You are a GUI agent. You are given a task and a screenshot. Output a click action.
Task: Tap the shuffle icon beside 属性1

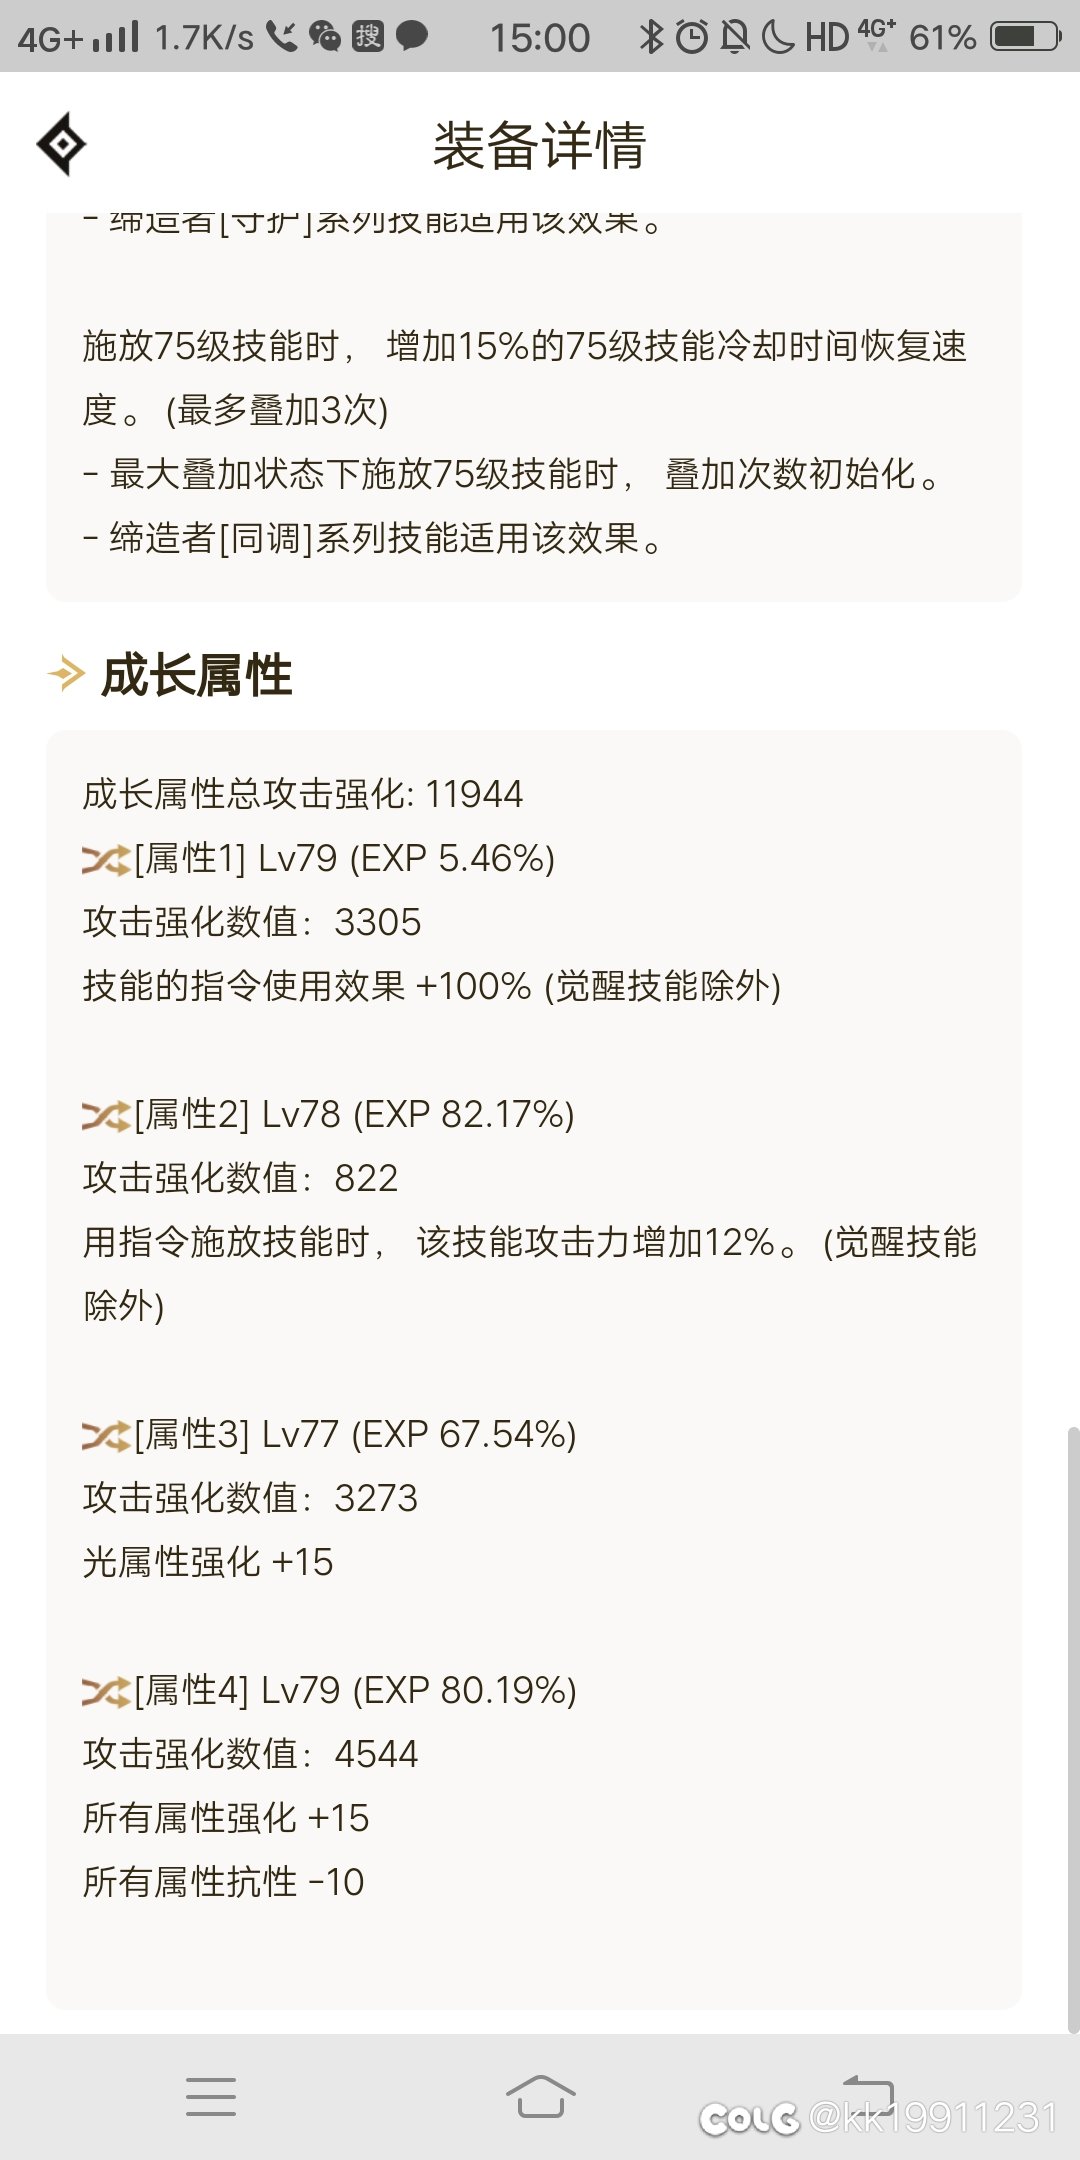click(x=106, y=859)
